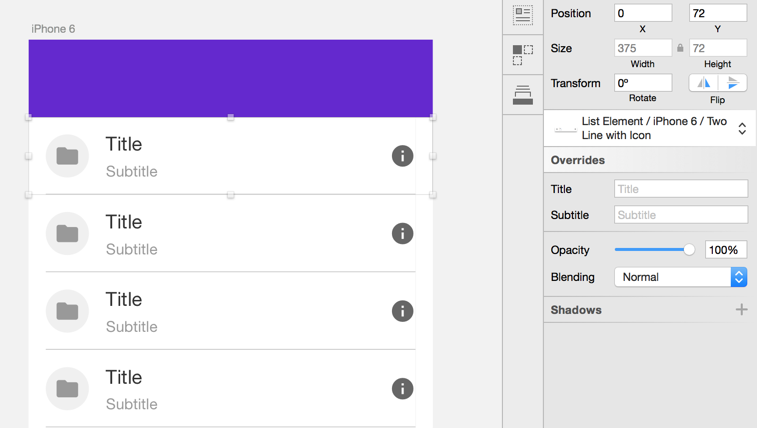Open the List Element symbol dropdown
757x428 pixels.
742,129
